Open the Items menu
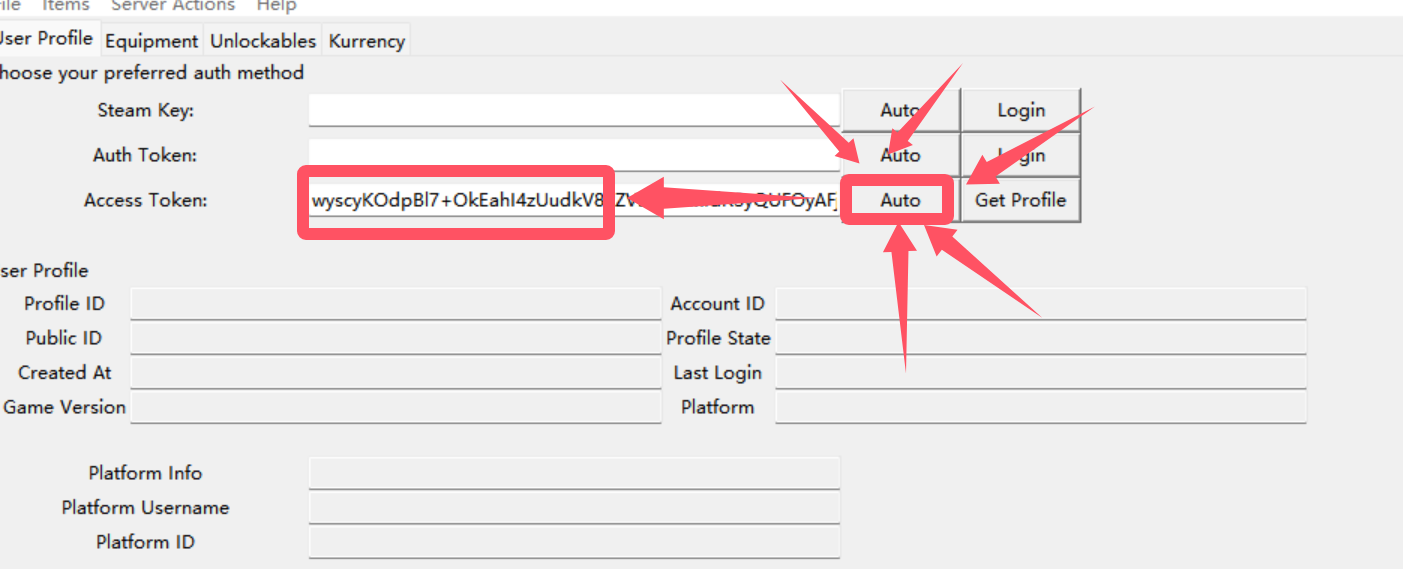Image resolution: width=1403 pixels, height=569 pixels. tap(66, 6)
